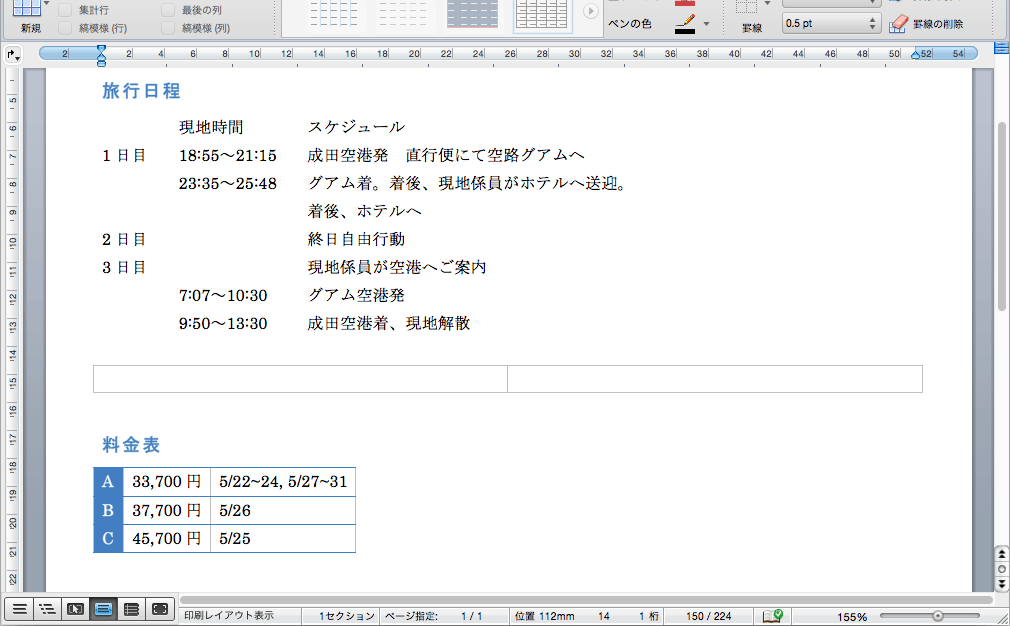Show more table styles with round arrow
1010x626 pixels.
[x=590, y=11]
